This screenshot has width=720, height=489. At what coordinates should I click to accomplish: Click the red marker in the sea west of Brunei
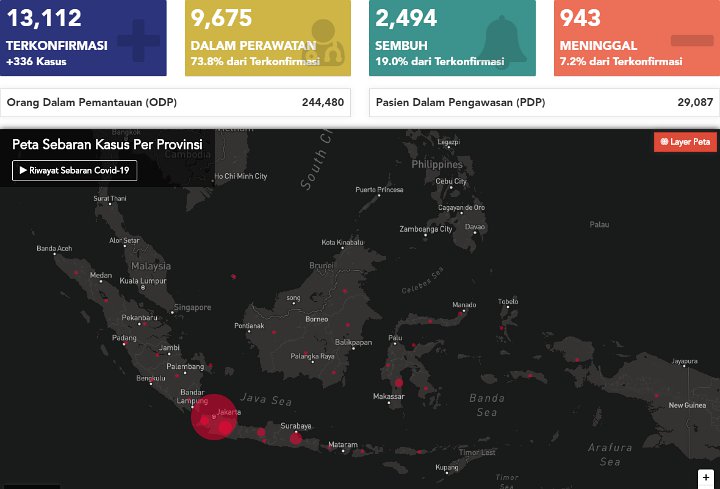[234, 276]
